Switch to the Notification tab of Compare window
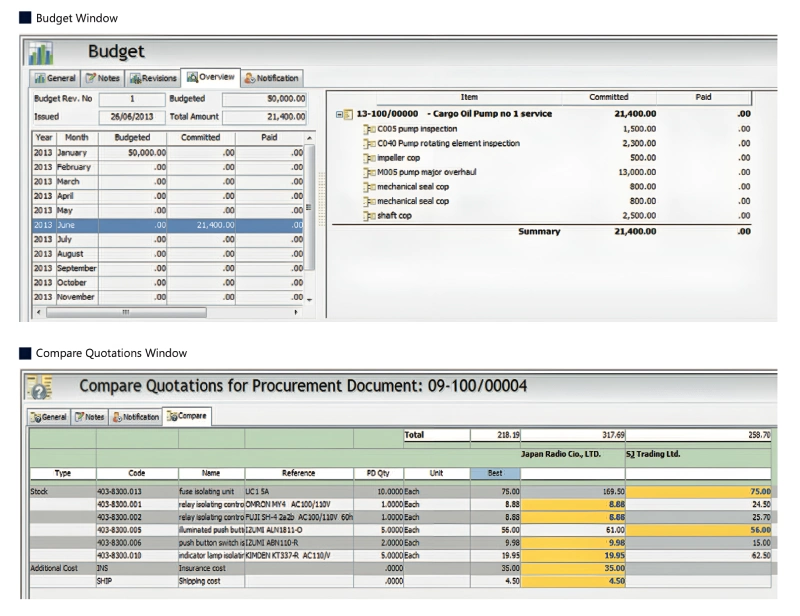This screenshot has width=800, height=616. click(137, 417)
